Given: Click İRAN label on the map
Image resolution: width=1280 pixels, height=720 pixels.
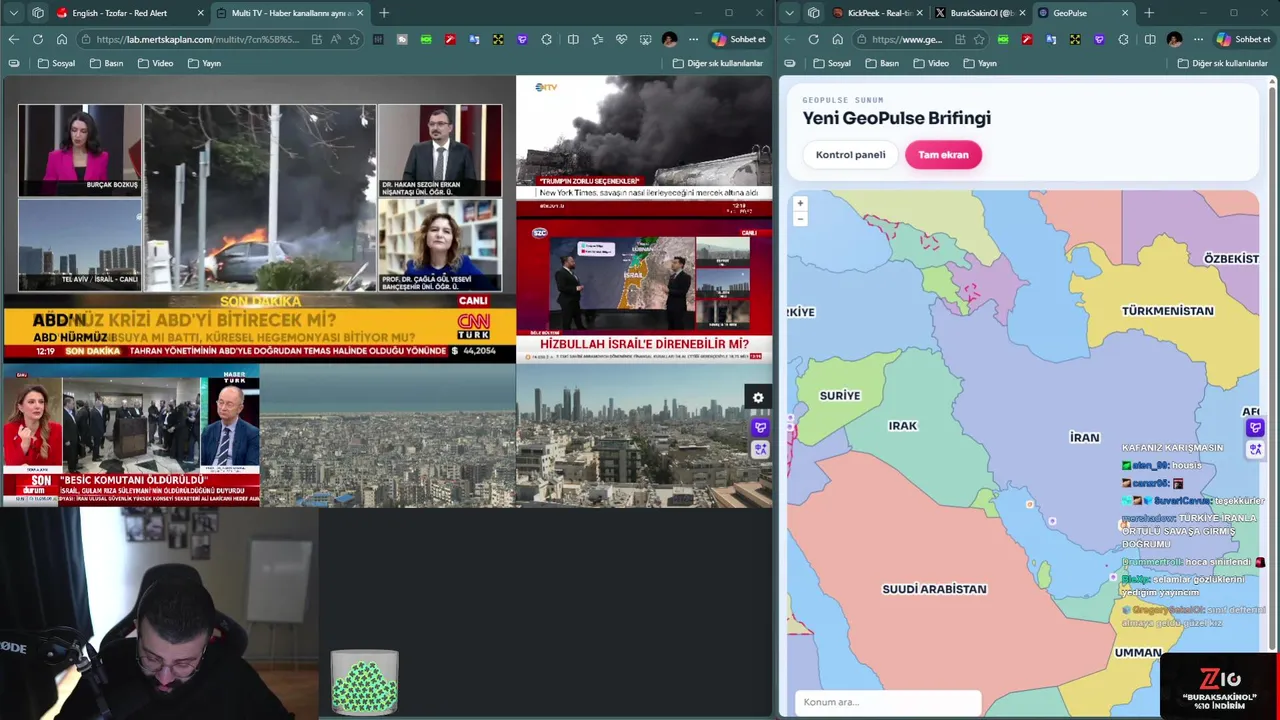Looking at the screenshot, I should click(1084, 437).
